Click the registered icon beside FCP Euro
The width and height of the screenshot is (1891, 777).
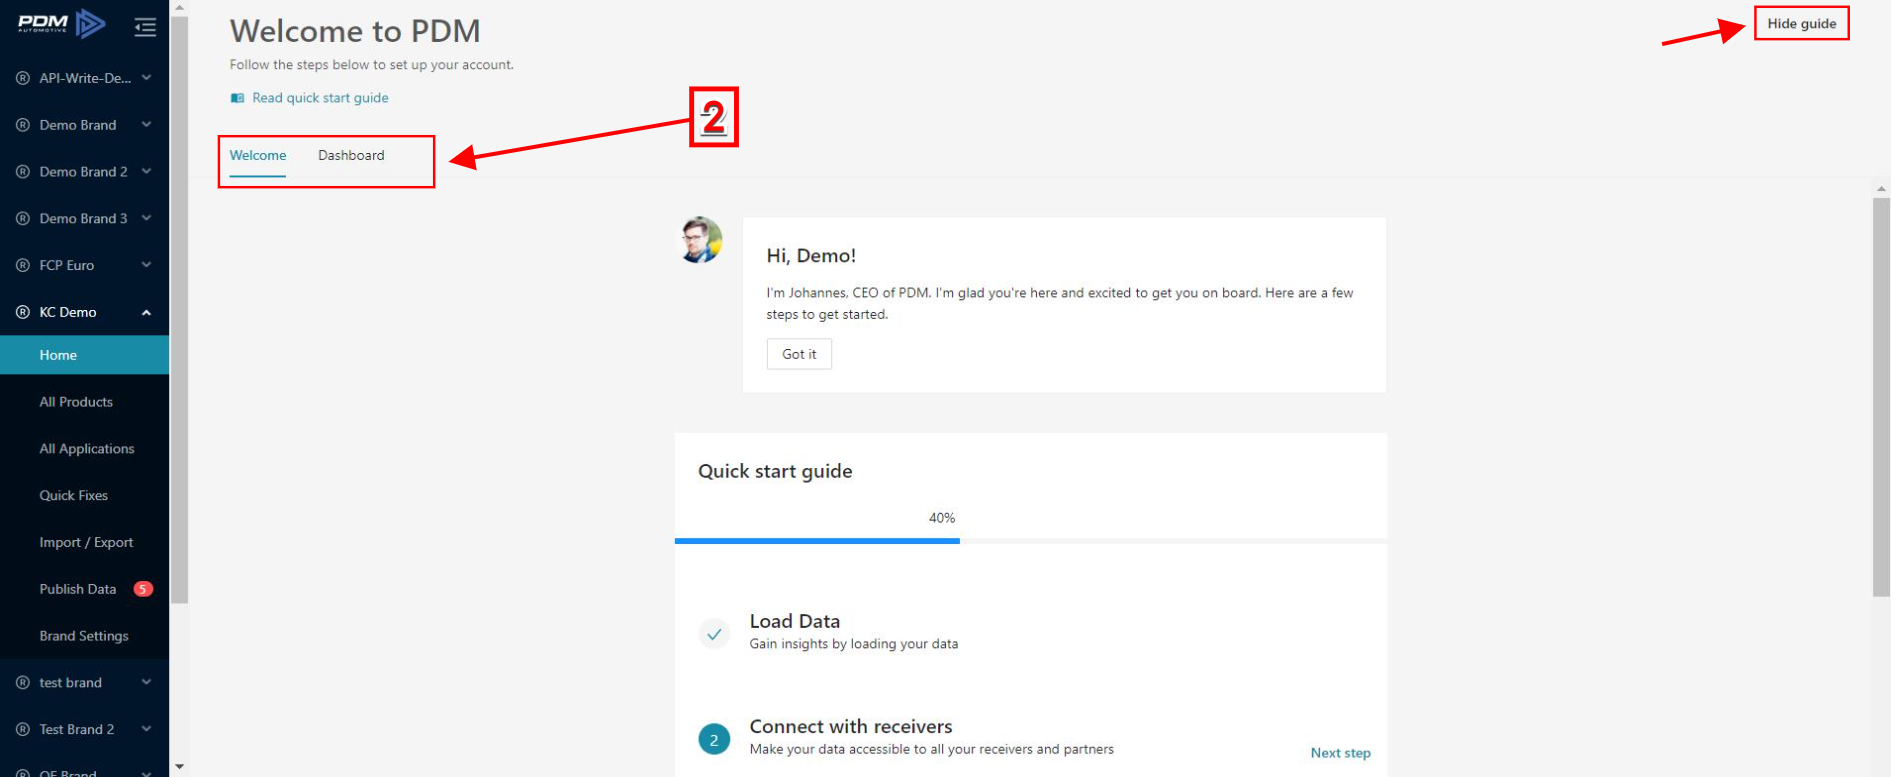(23, 265)
